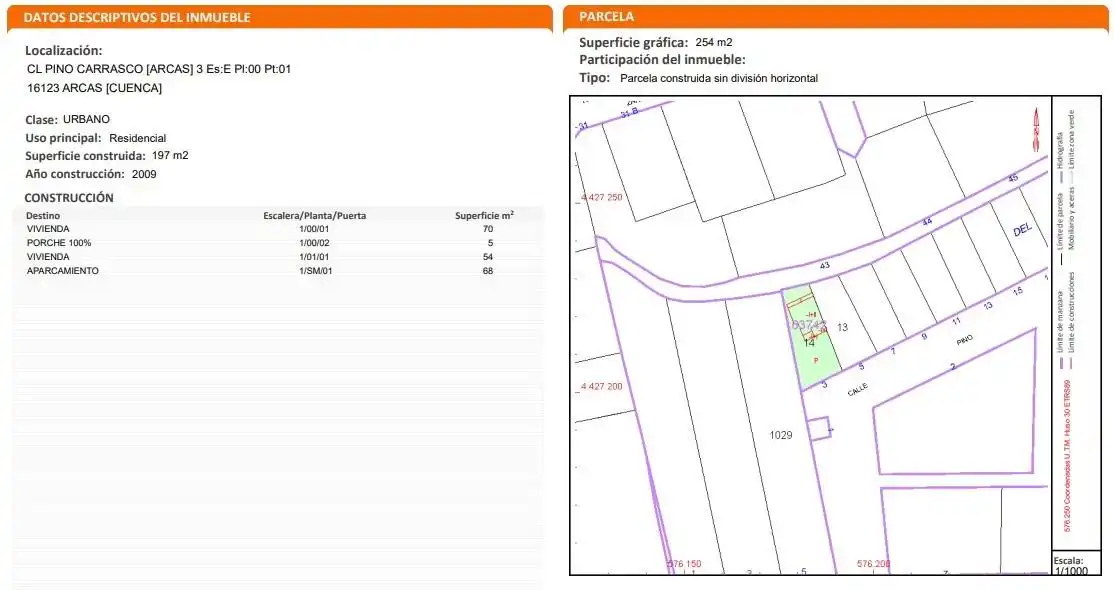1114x590 pixels.
Task: Click the "576.200" coordinate label
Action: point(874,564)
